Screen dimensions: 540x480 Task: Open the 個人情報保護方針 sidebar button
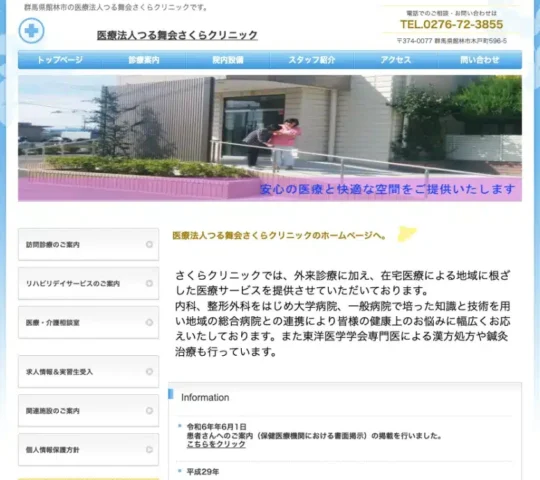(x=89, y=450)
